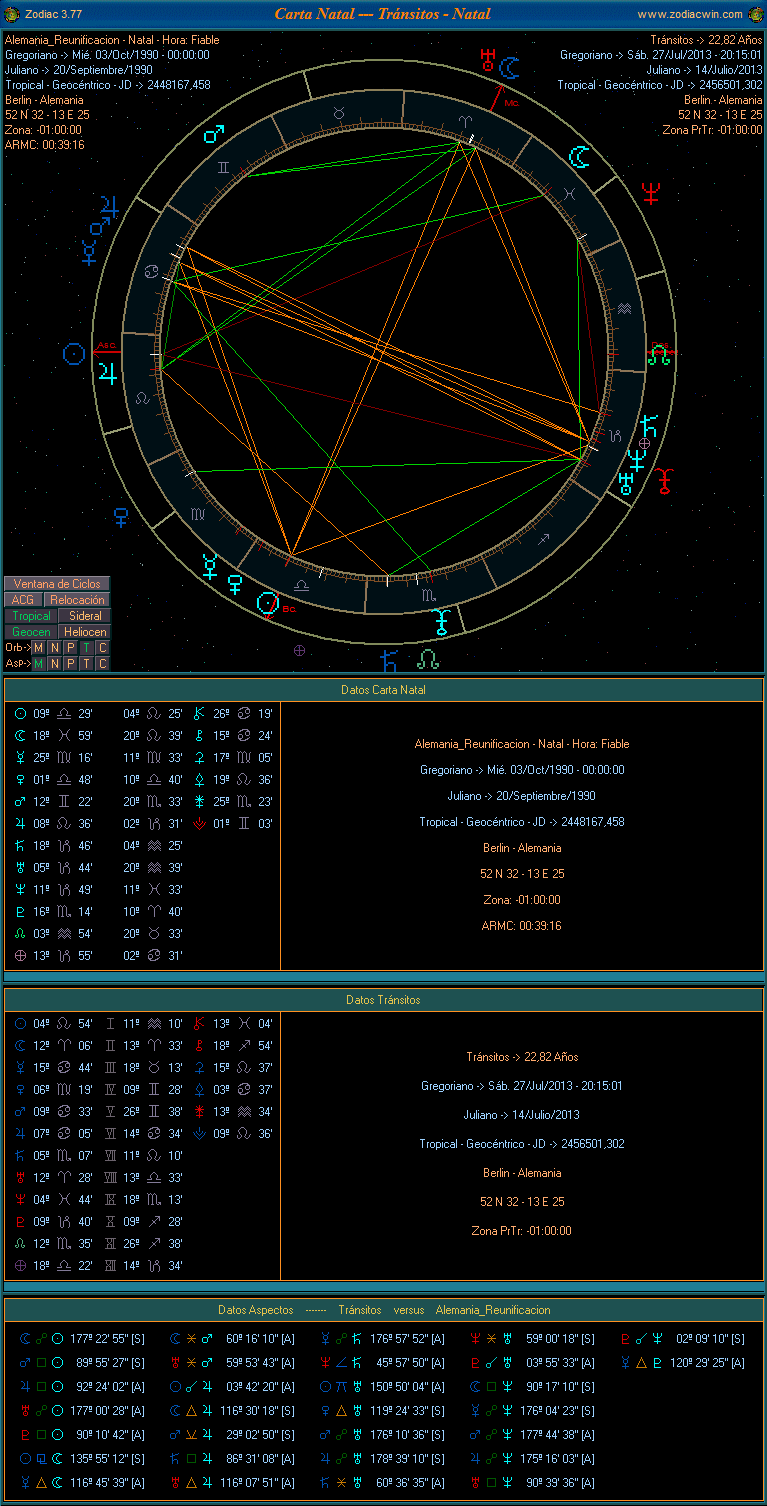Select the blue Venus glyph outside Virgo
The height and width of the screenshot is (1506, 767).
[x=121, y=517]
